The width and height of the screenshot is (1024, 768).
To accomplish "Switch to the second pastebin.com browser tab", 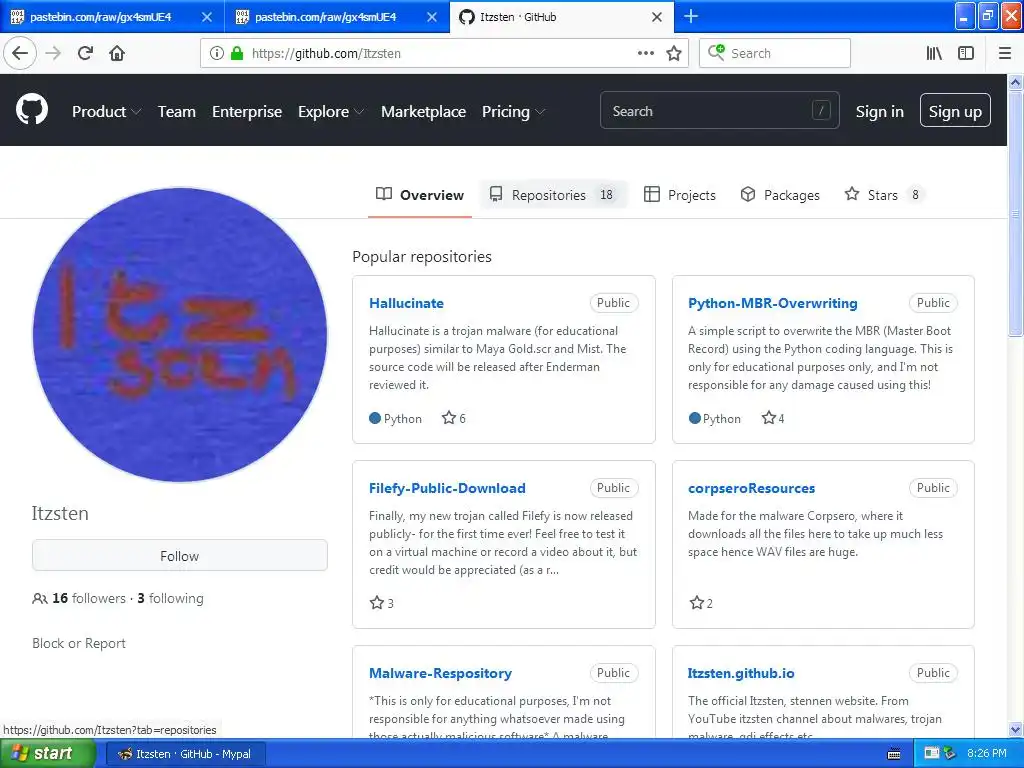I will [x=325, y=17].
